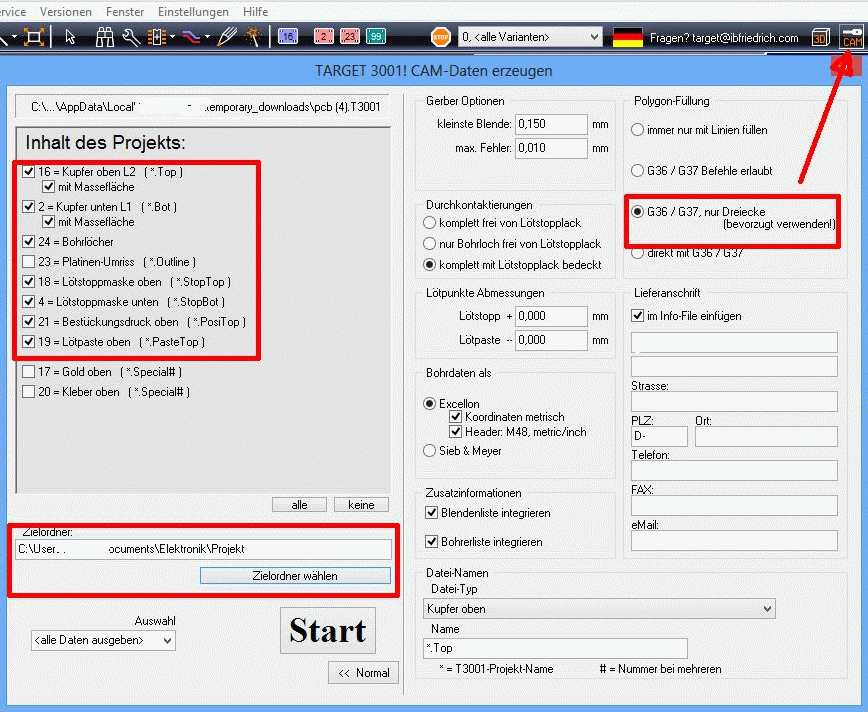Screen dimensions: 868x712
Task: Uncheck Blendenliste integrieren
Action: pyautogui.click(x=432, y=513)
